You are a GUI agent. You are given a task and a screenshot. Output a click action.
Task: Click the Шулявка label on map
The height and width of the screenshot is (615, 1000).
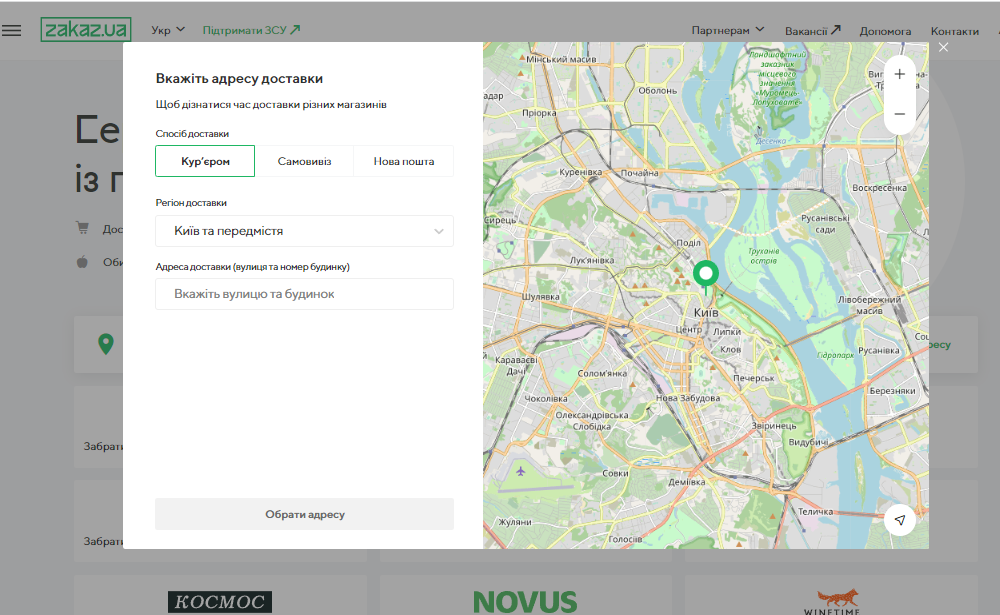[x=541, y=297]
